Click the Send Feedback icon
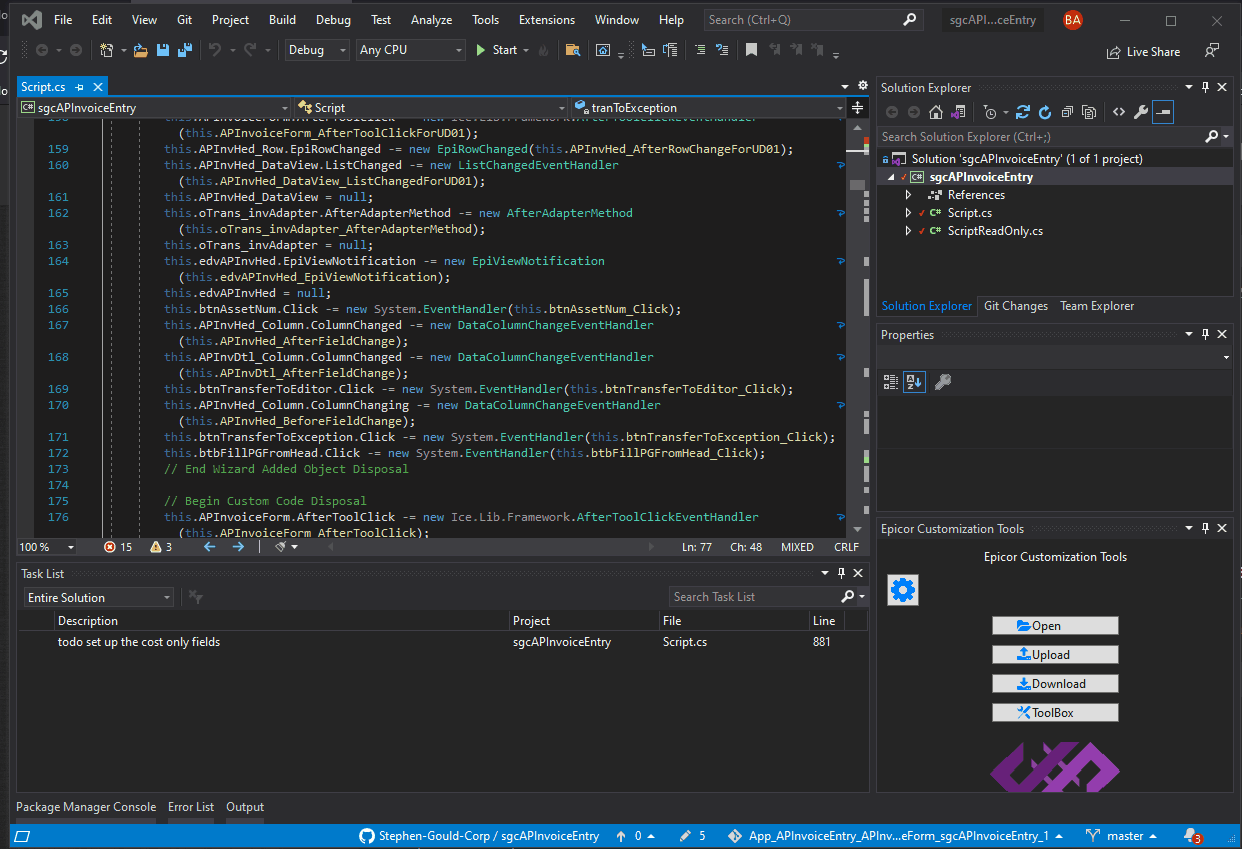Image resolution: width=1242 pixels, height=849 pixels. (x=1212, y=51)
